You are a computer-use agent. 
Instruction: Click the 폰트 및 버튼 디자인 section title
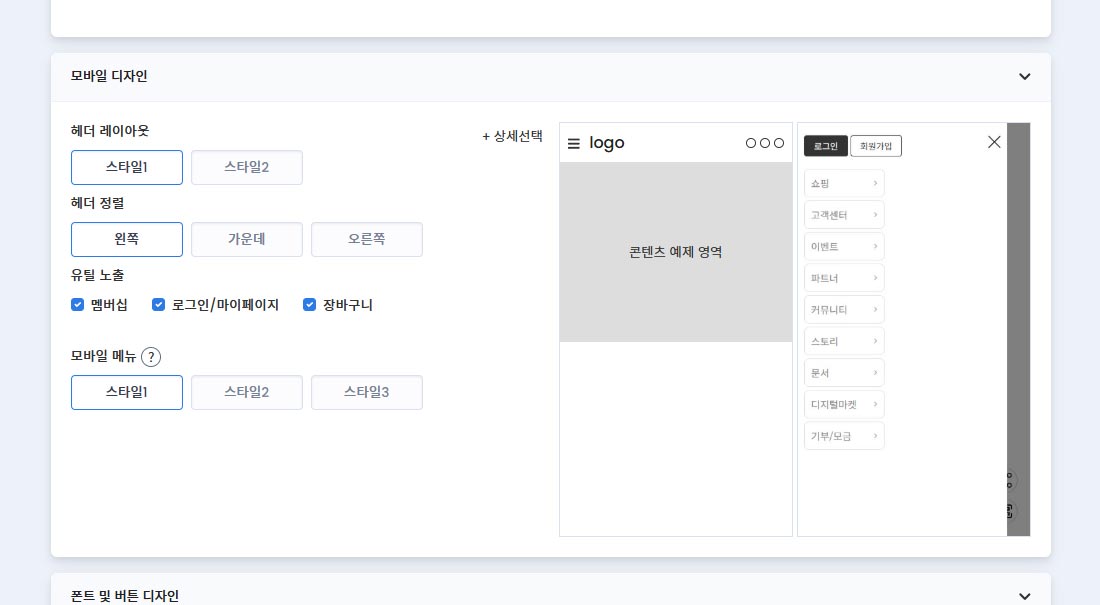pos(125,596)
